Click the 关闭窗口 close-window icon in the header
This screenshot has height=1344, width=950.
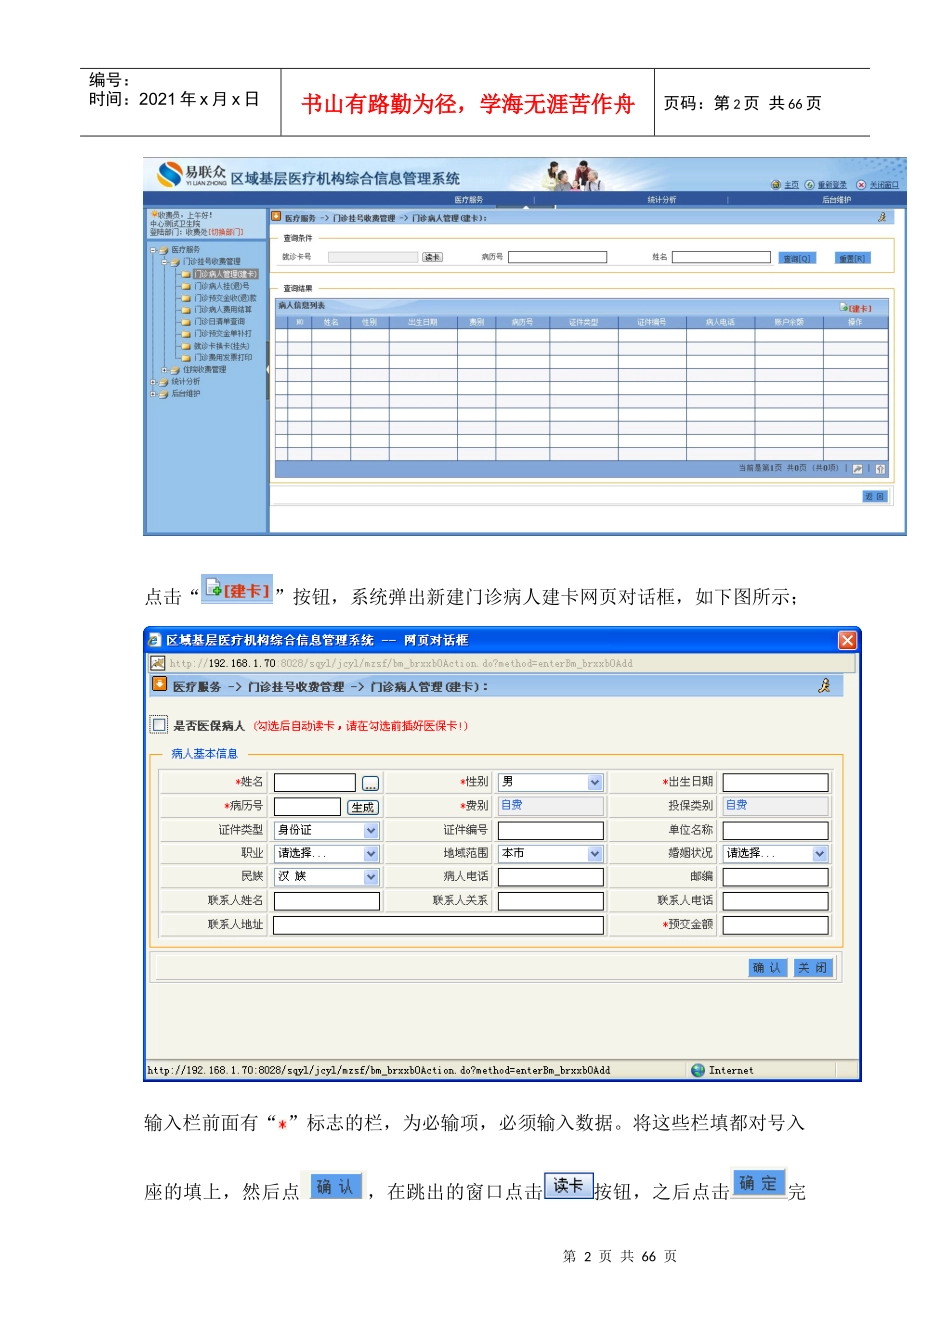pyautogui.click(x=861, y=185)
